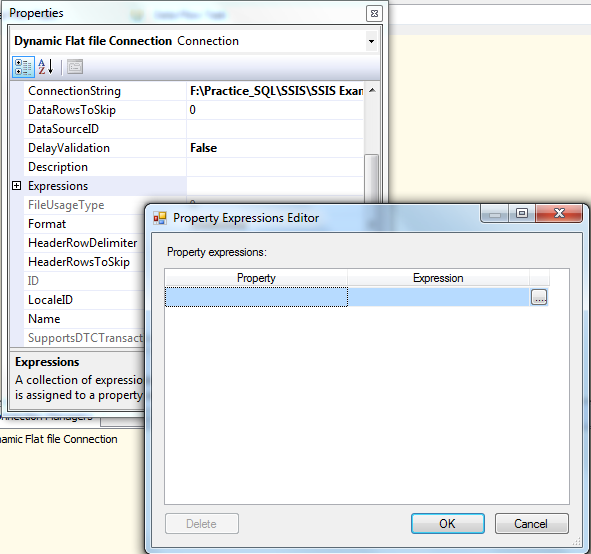
Task: Click the ConnectionString value field
Action: (x=275, y=91)
